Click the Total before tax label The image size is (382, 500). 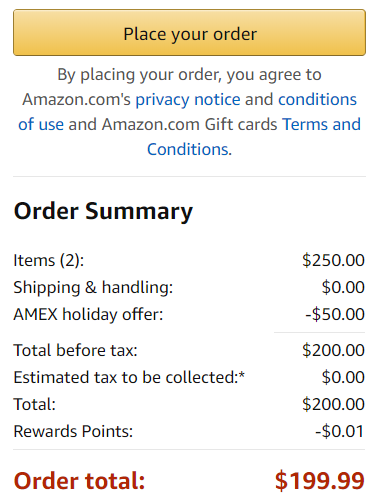pos(75,350)
